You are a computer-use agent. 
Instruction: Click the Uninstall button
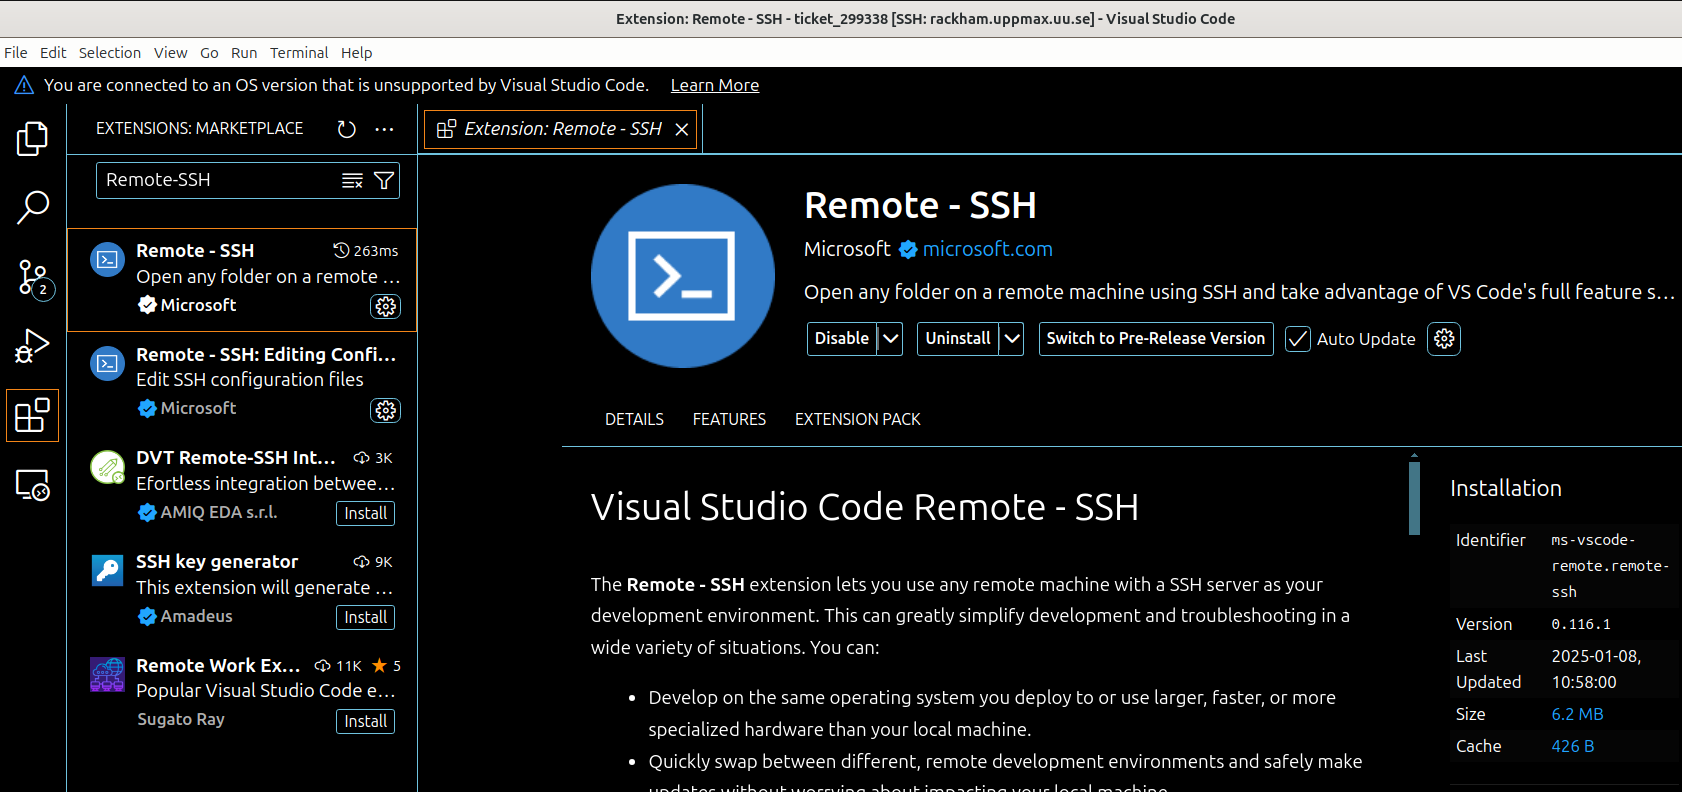[958, 339]
